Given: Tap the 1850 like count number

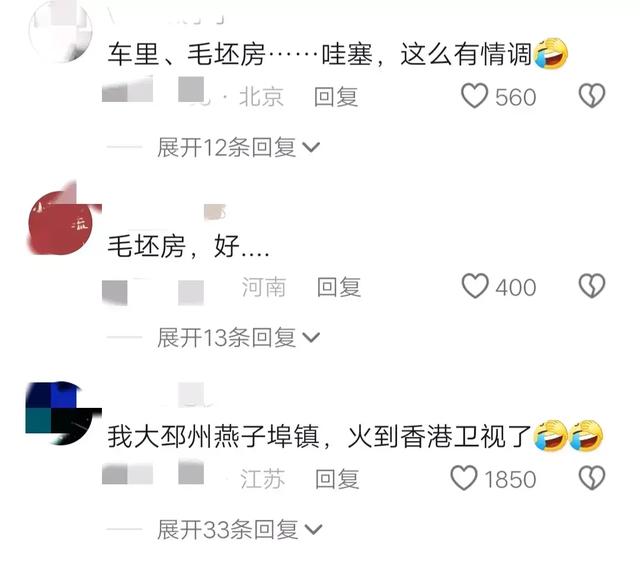Looking at the screenshot, I should [510, 479].
